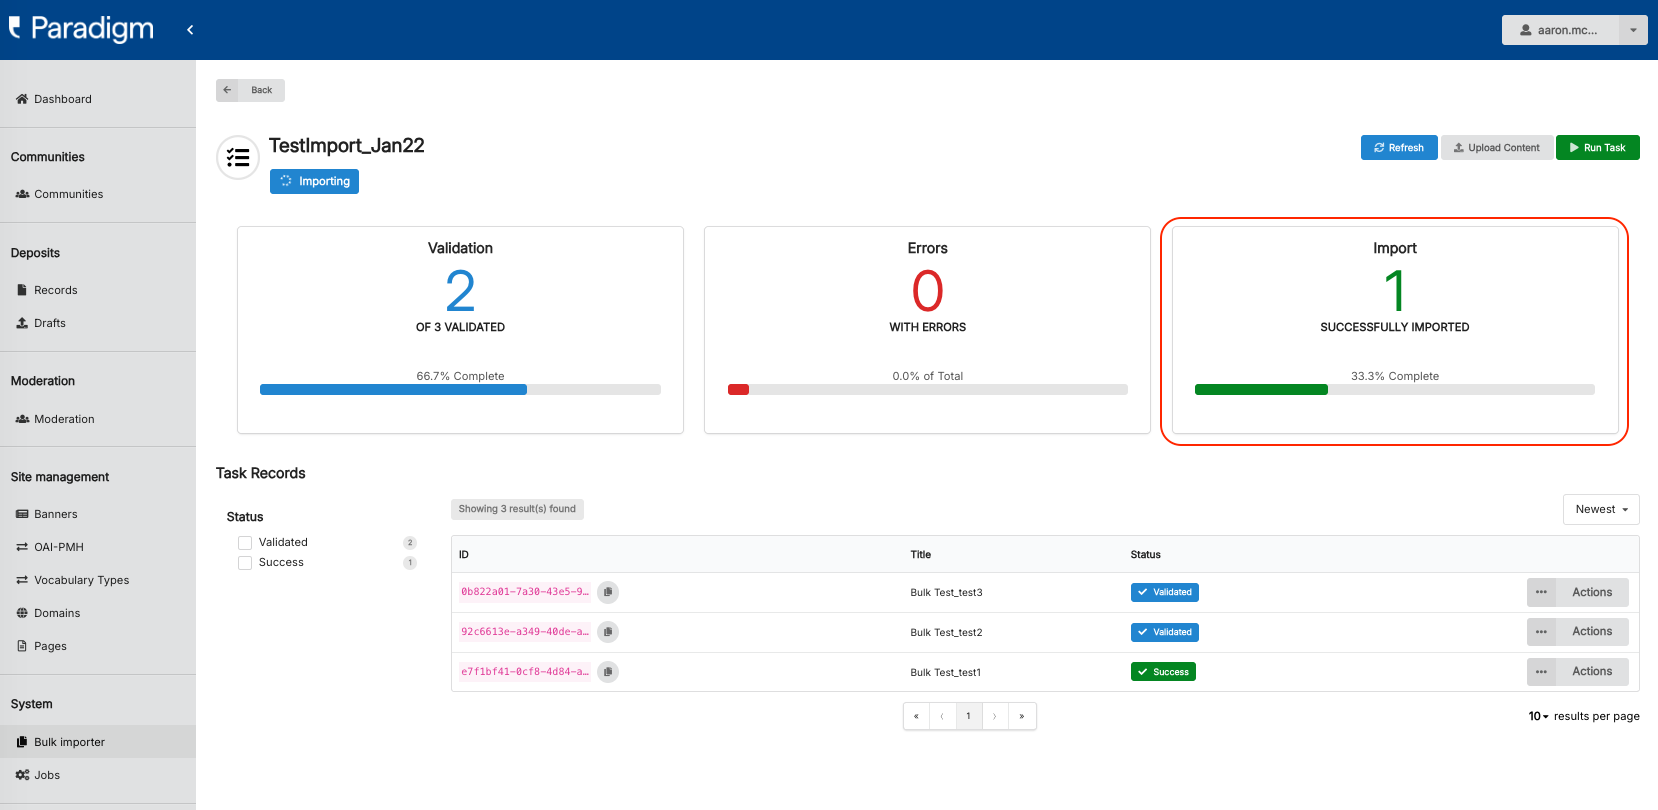Viewport: 1658px width, 810px height.
Task: Click the Status column header
Action: [x=1146, y=555]
